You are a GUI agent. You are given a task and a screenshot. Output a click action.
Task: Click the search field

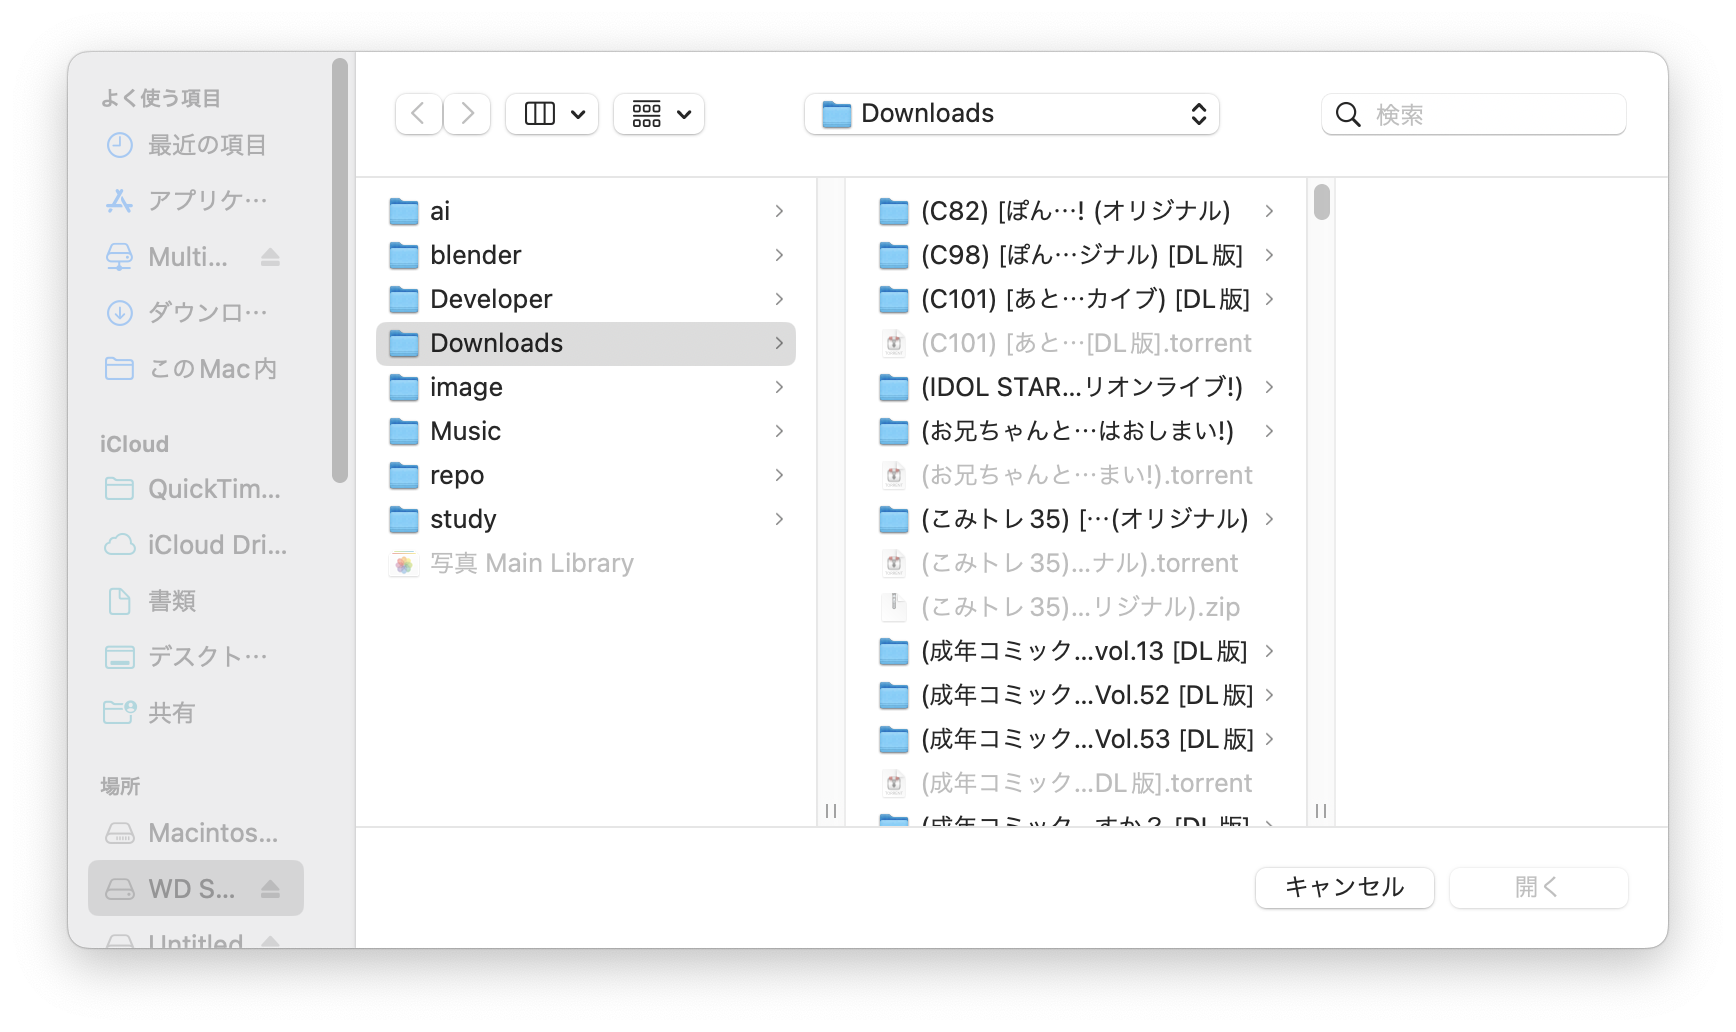point(1474,114)
